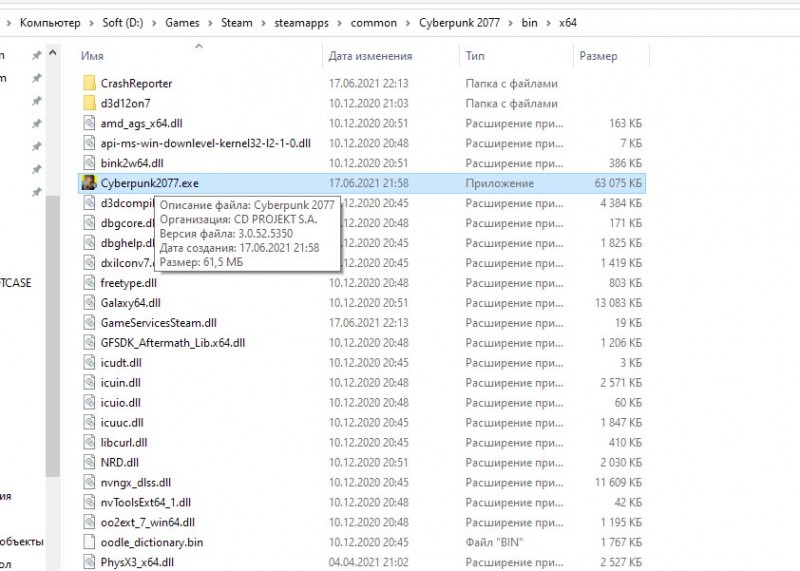Click the Файл "BIN" type cell
This screenshot has width=800, height=571.
click(494, 542)
